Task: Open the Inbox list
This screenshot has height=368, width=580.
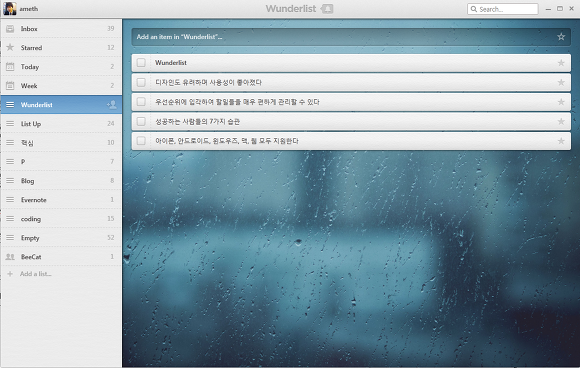Action: [61, 28]
